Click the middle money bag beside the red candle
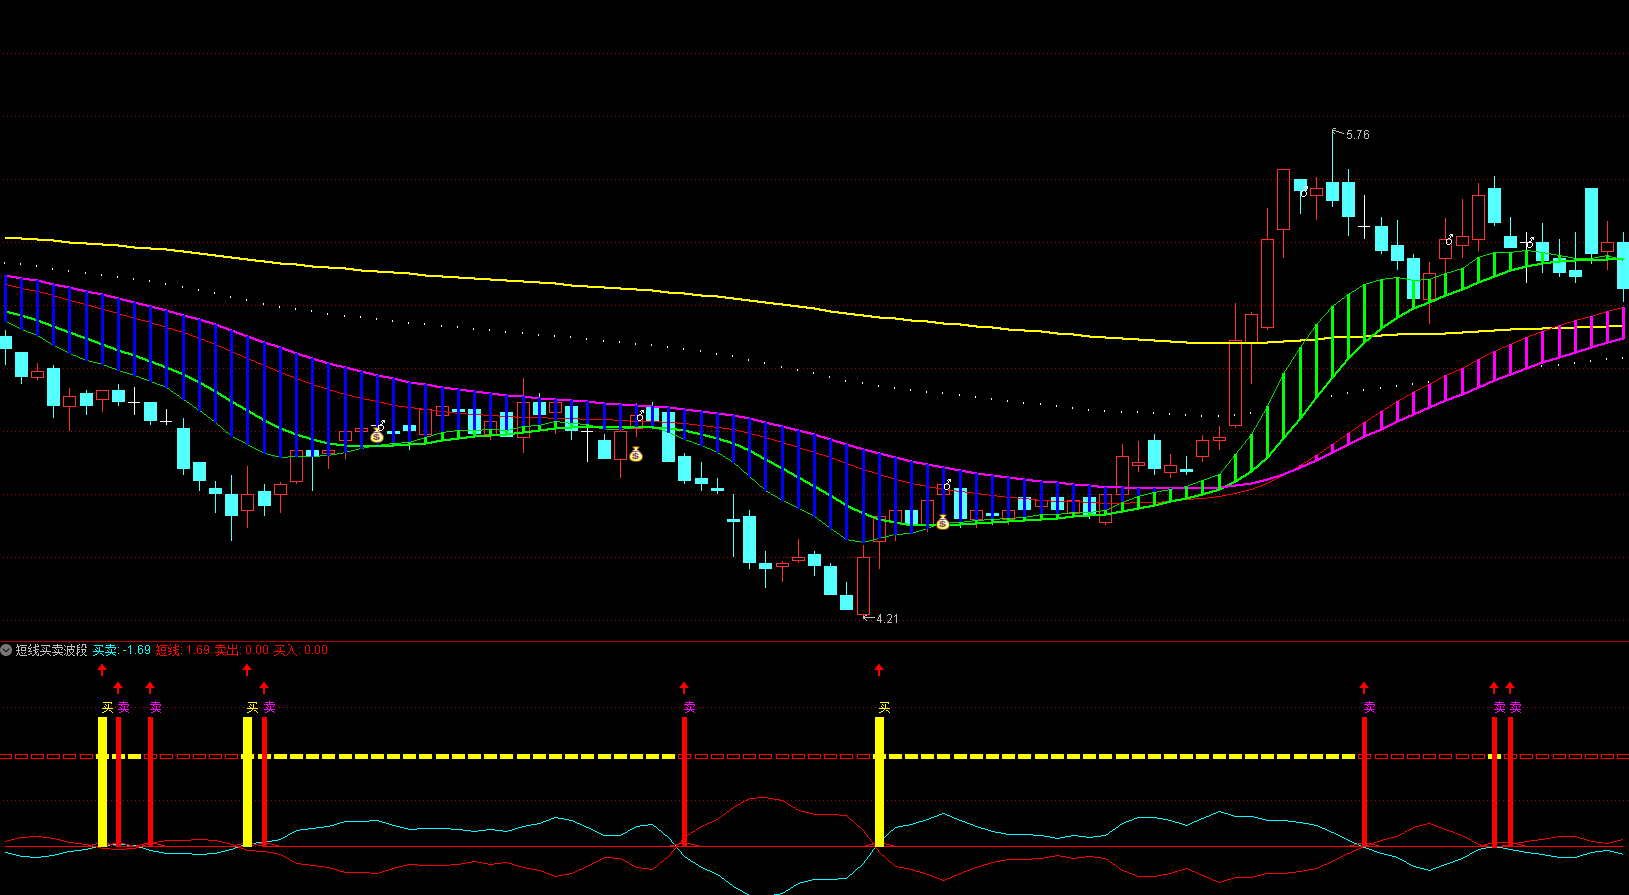1629x895 pixels. pos(636,454)
